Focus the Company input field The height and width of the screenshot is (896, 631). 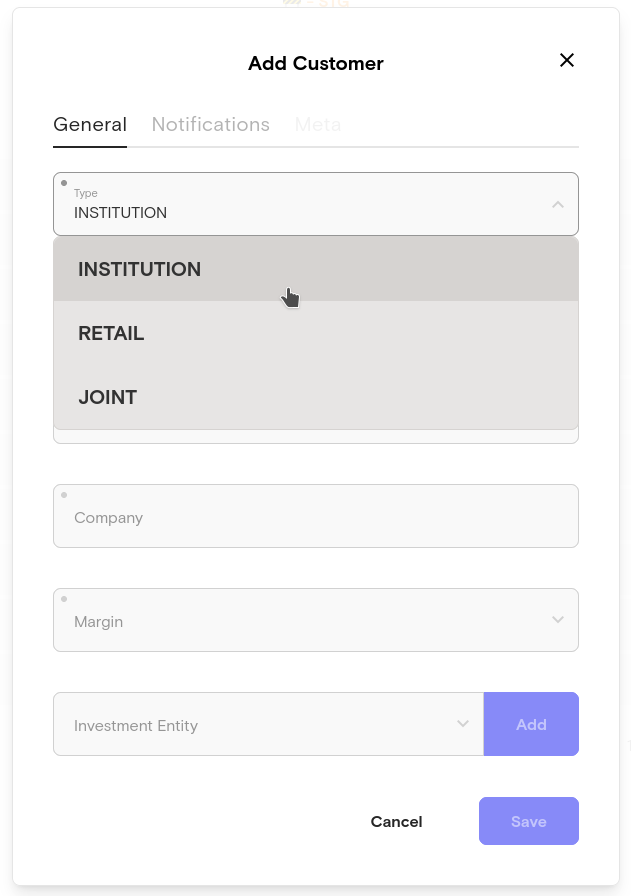pyautogui.click(x=315, y=517)
